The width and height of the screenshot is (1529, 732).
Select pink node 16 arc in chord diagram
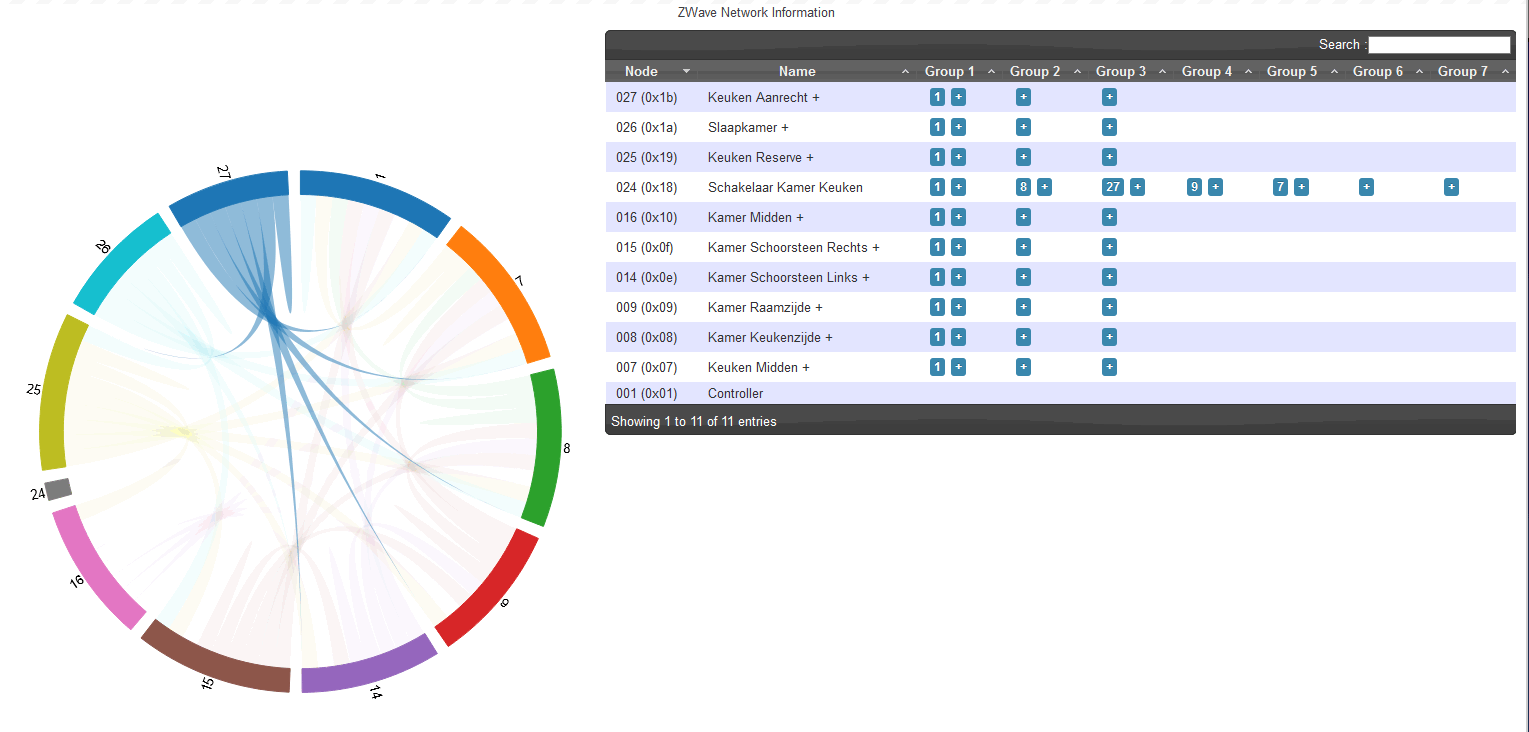pyautogui.click(x=94, y=570)
